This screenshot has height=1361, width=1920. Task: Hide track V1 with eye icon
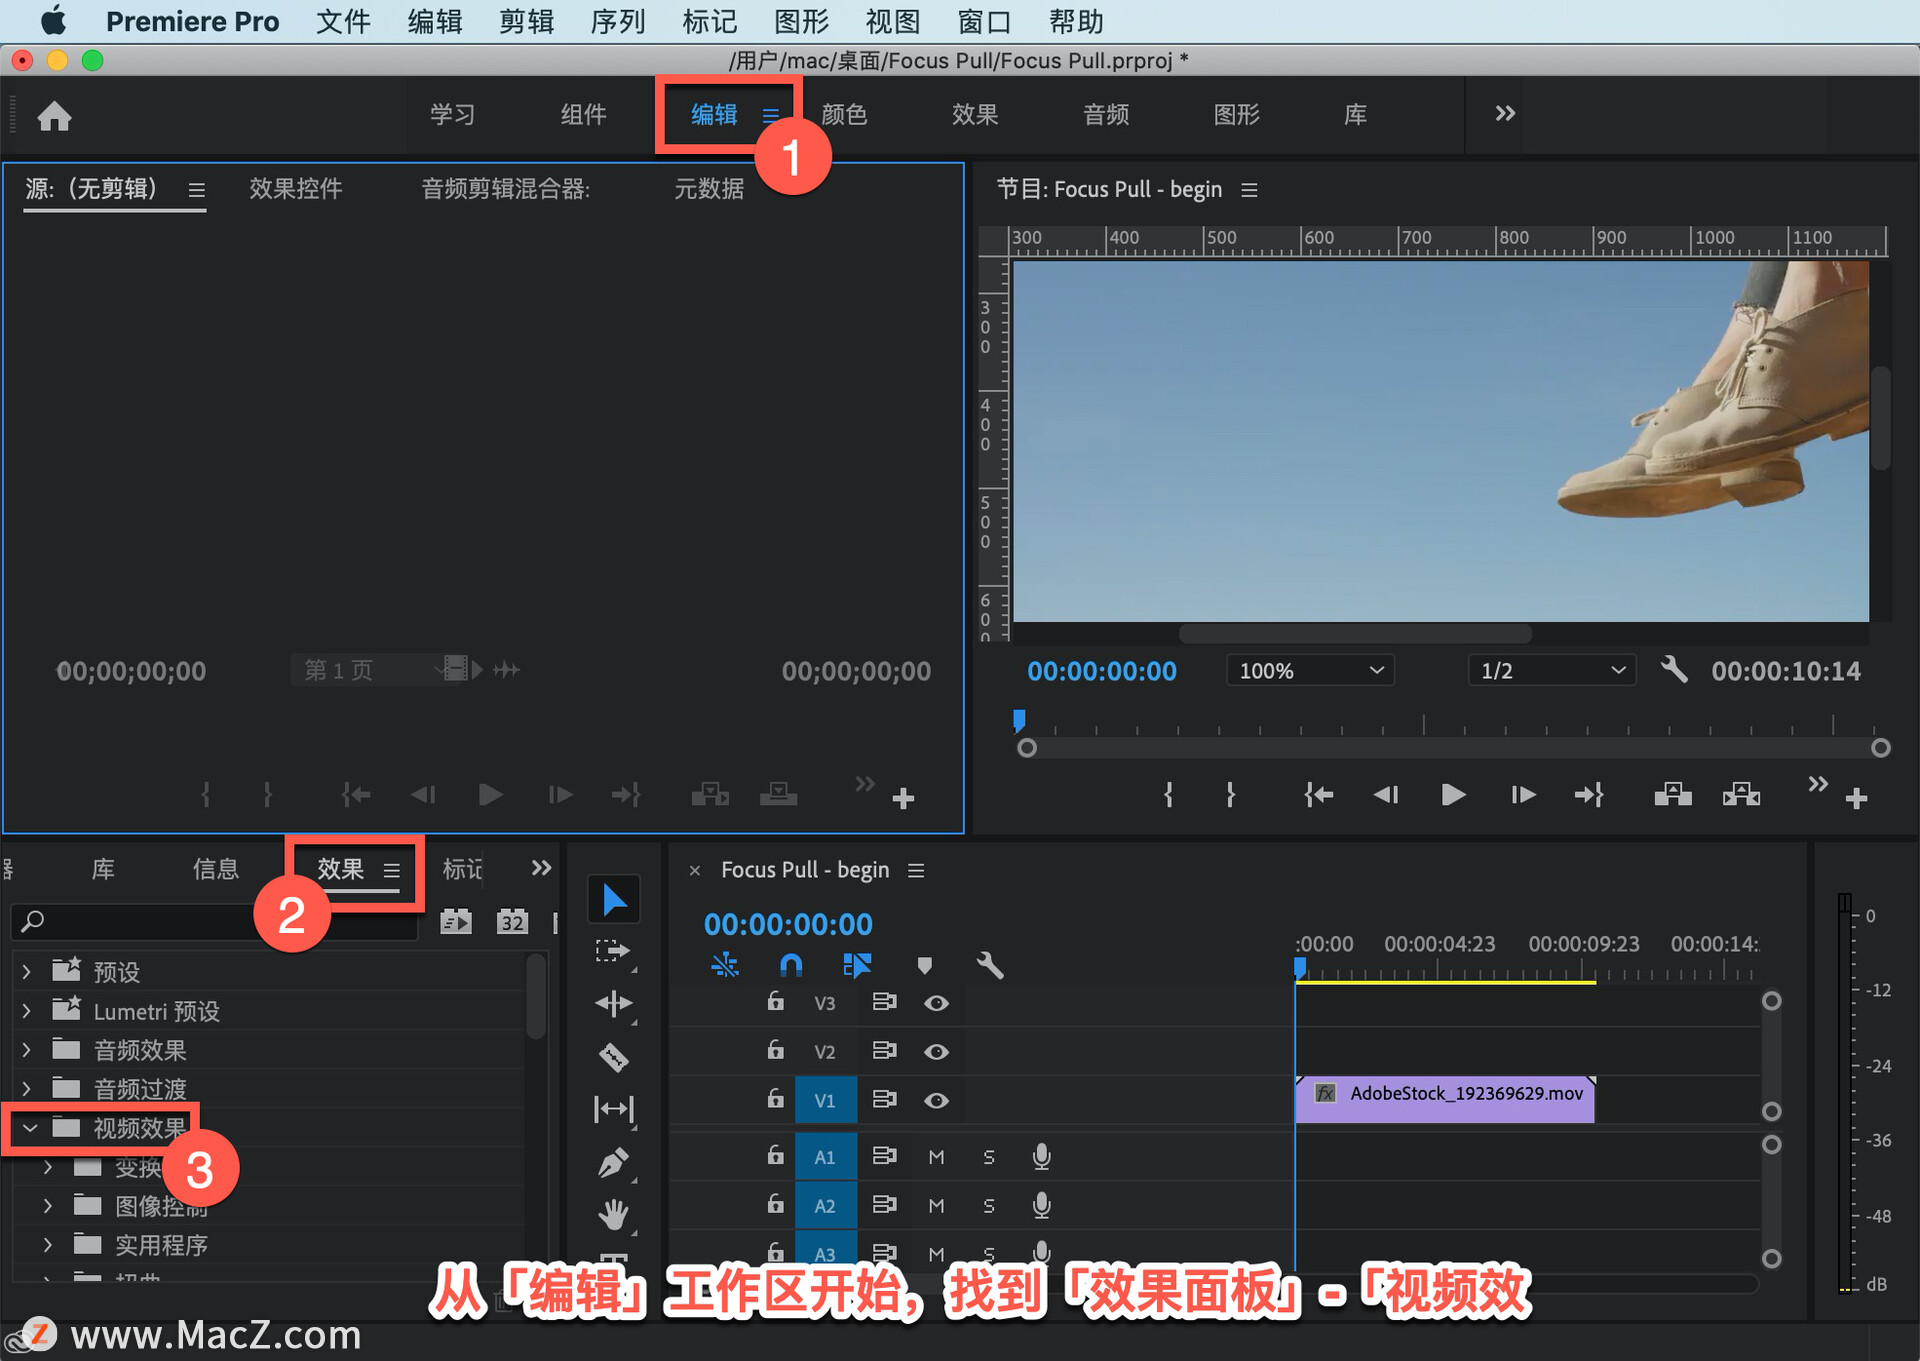(x=936, y=1100)
